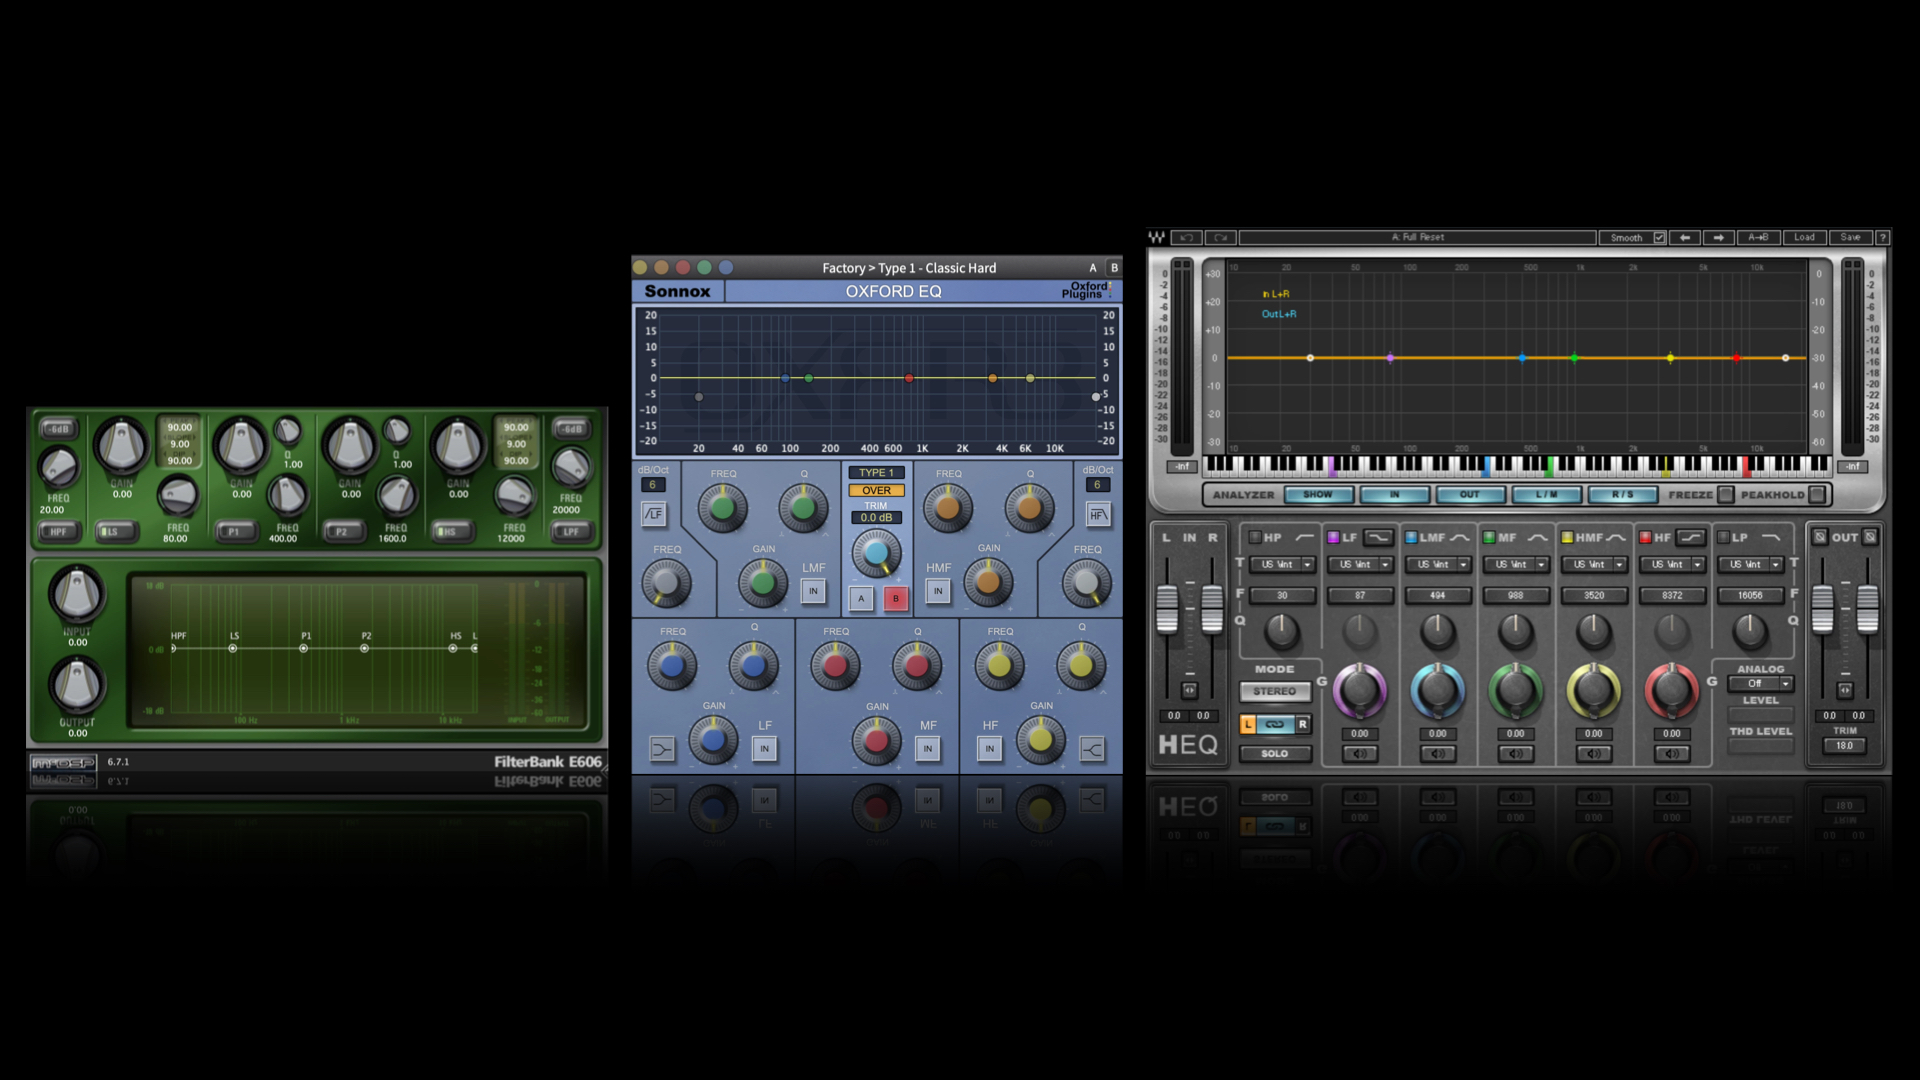Click the Oxford EQ LF shelf shape icon
The height and width of the screenshot is (1080, 1920).
[x=662, y=749]
